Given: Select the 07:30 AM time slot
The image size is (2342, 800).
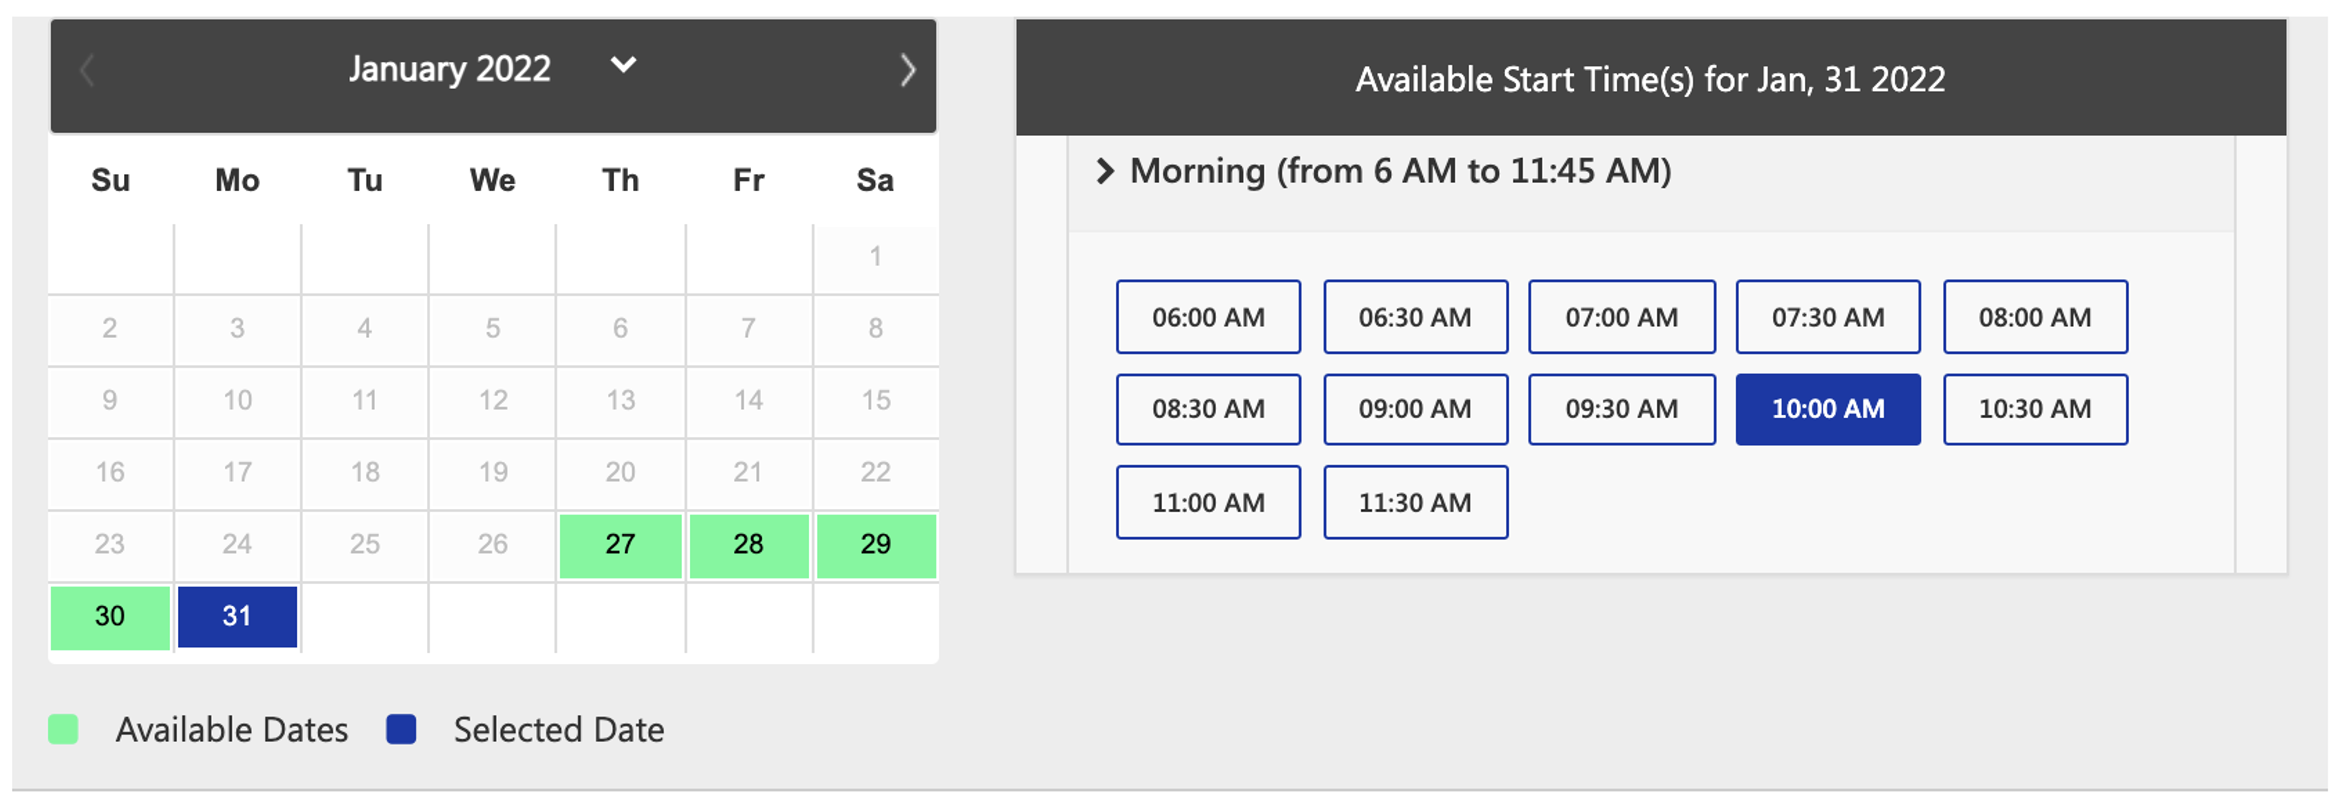Looking at the screenshot, I should click(1828, 317).
